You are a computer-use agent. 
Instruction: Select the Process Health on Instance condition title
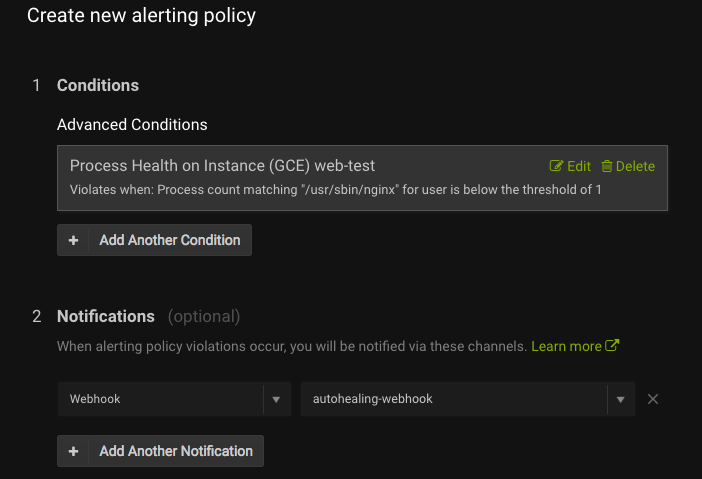click(x=222, y=165)
